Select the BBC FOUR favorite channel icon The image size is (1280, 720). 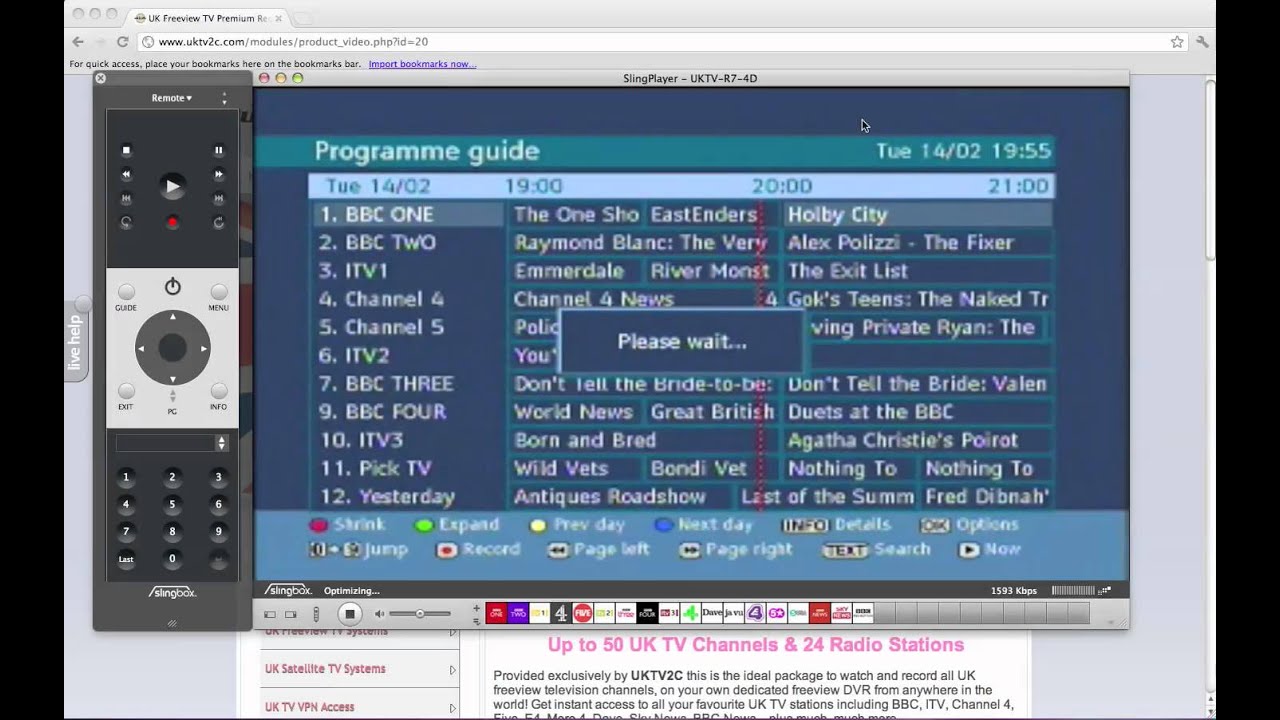point(647,613)
